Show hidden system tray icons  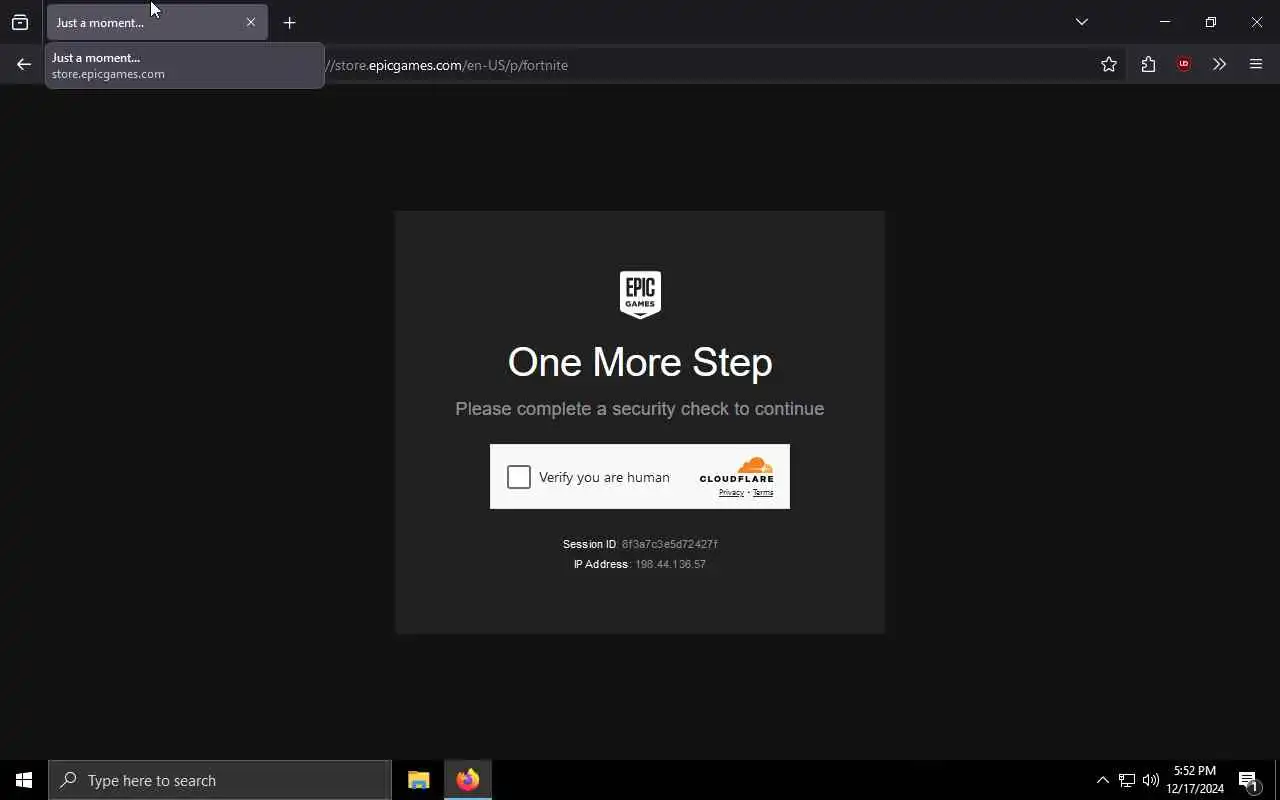pyautogui.click(x=1102, y=780)
